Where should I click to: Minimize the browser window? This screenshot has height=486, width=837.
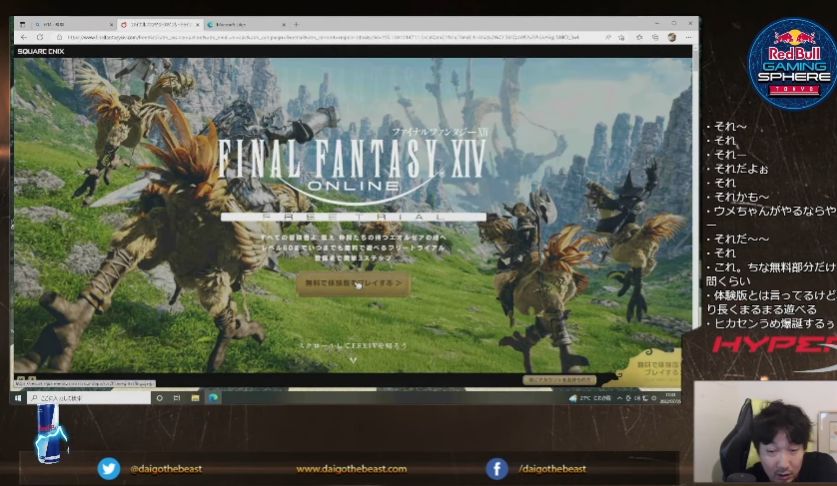pyautogui.click(x=657, y=23)
